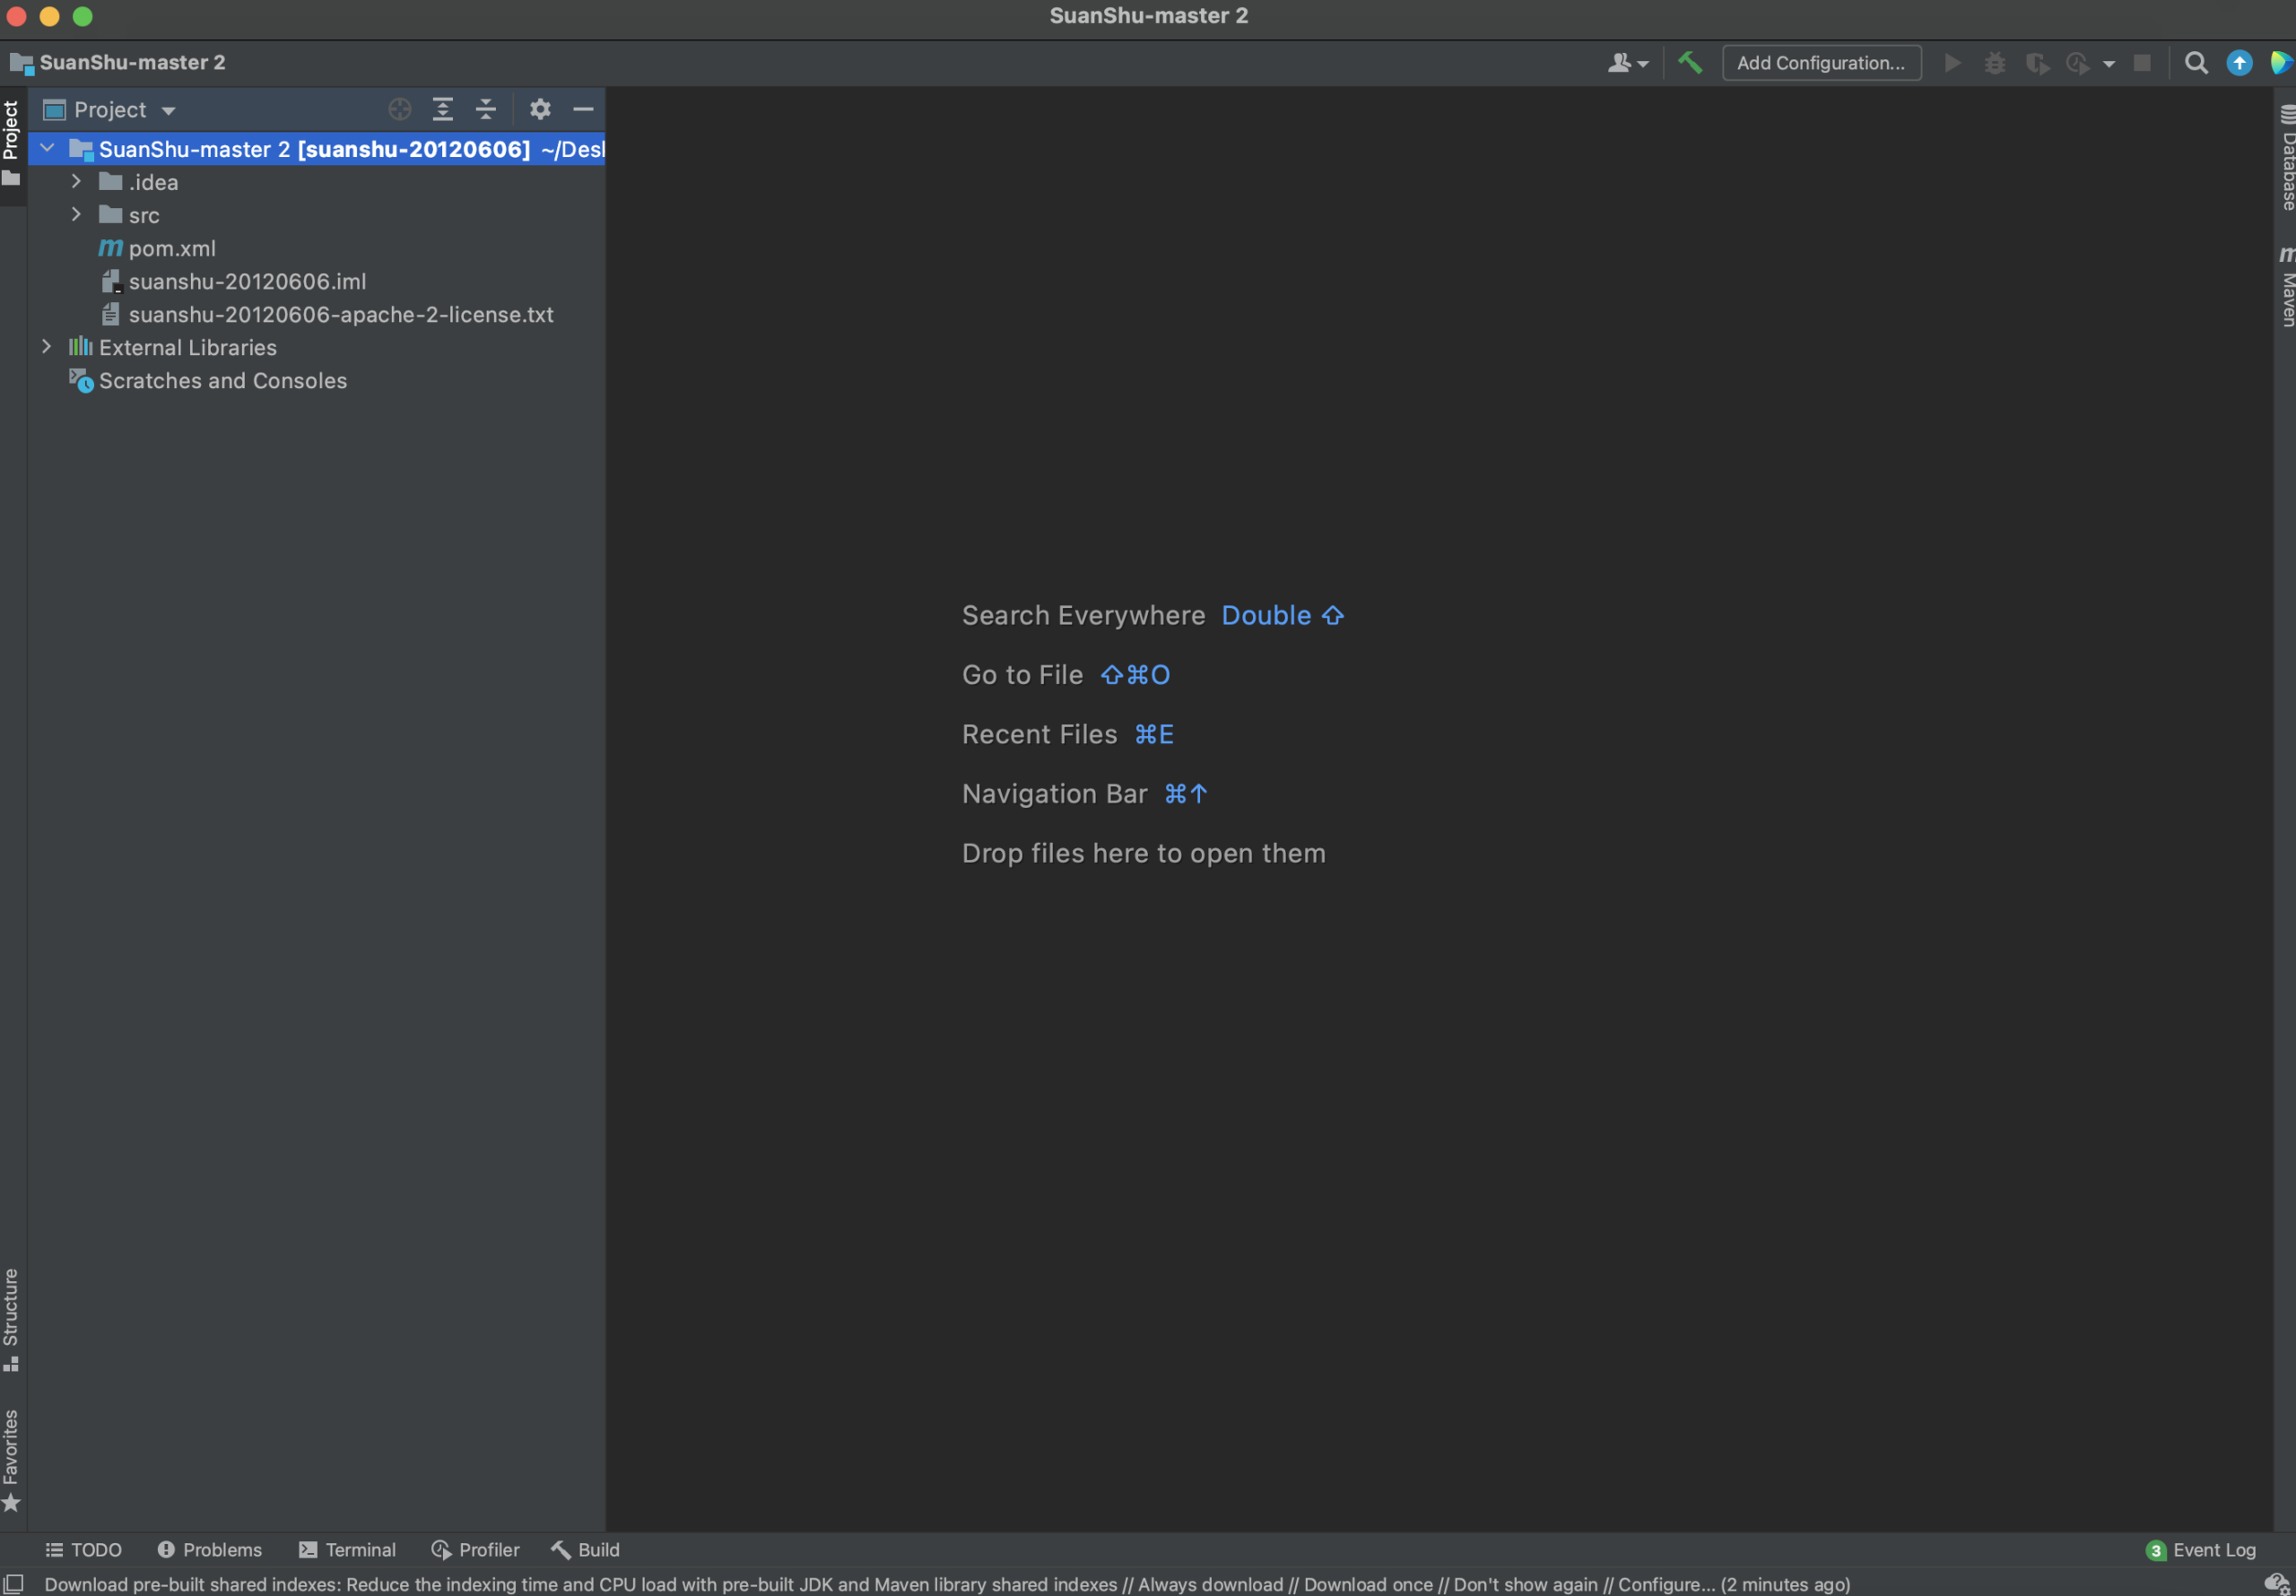Click the Add Configuration button

point(1821,63)
